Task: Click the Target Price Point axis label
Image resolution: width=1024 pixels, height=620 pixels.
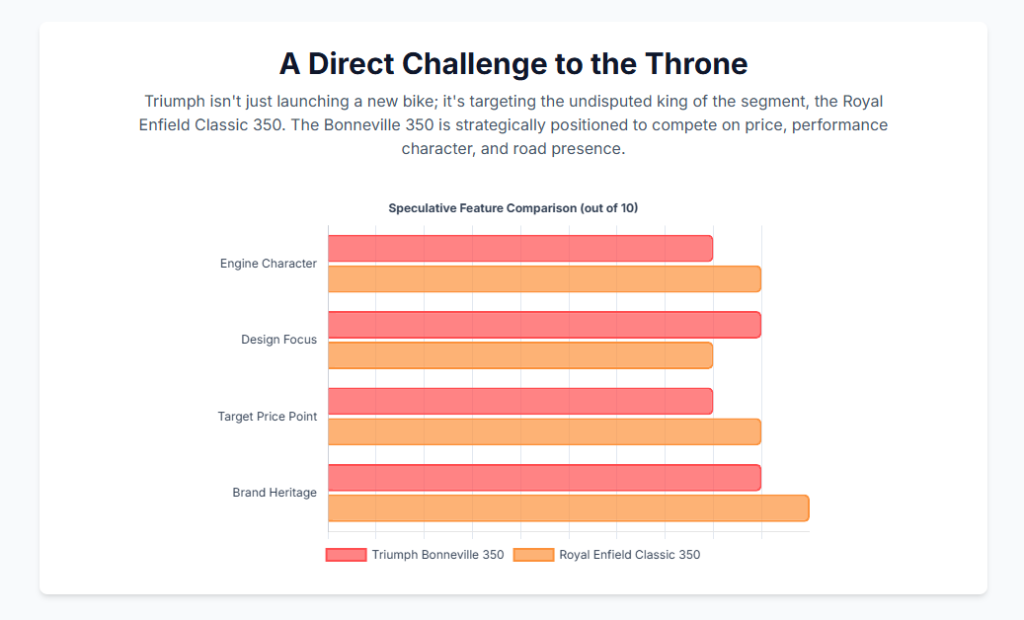Action: pyautogui.click(x=267, y=416)
